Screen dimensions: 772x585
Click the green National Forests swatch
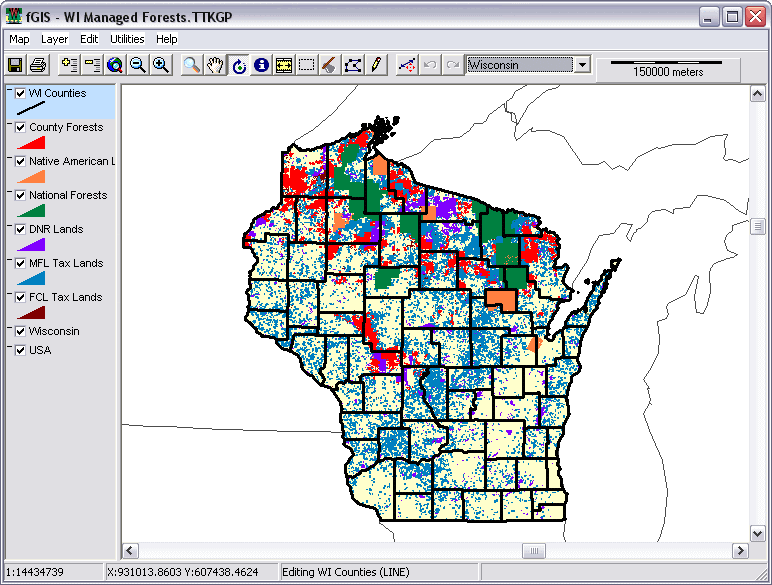tap(31, 211)
